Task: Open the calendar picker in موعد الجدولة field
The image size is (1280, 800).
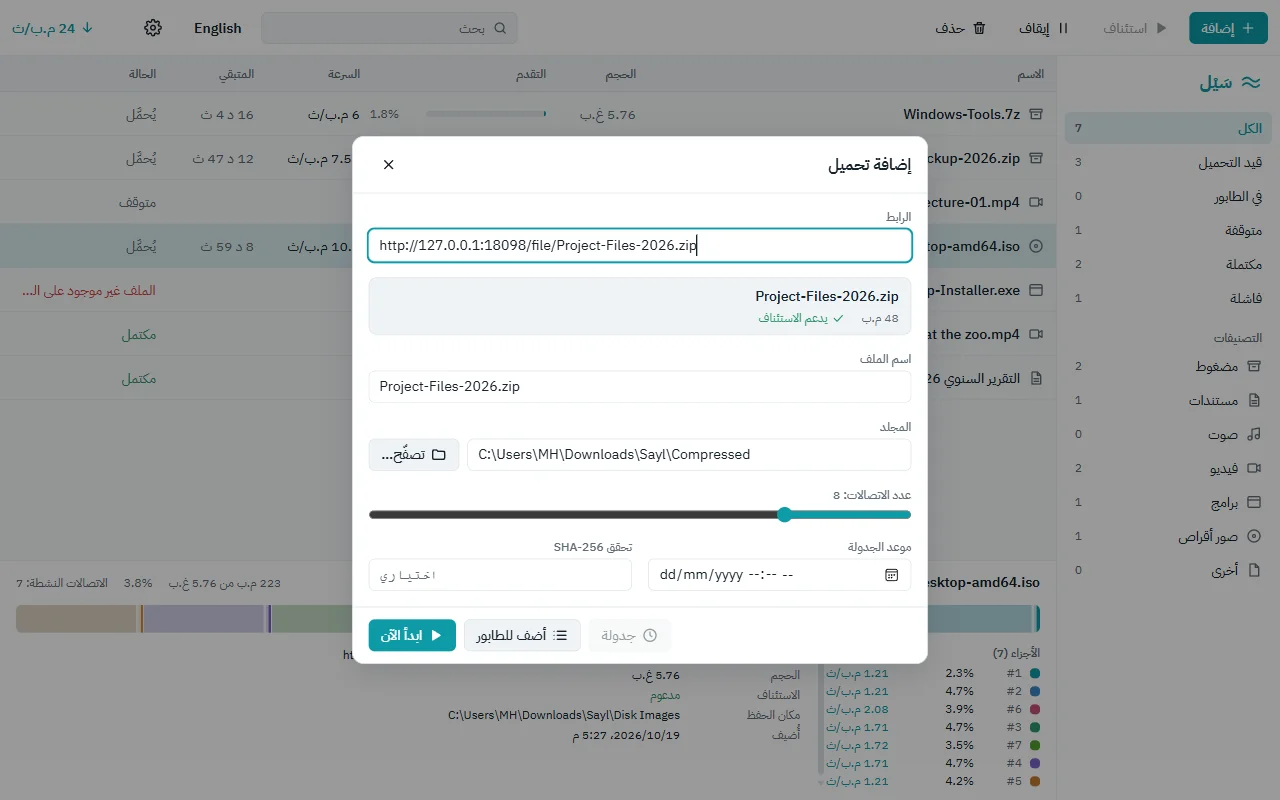Action: pos(891,575)
